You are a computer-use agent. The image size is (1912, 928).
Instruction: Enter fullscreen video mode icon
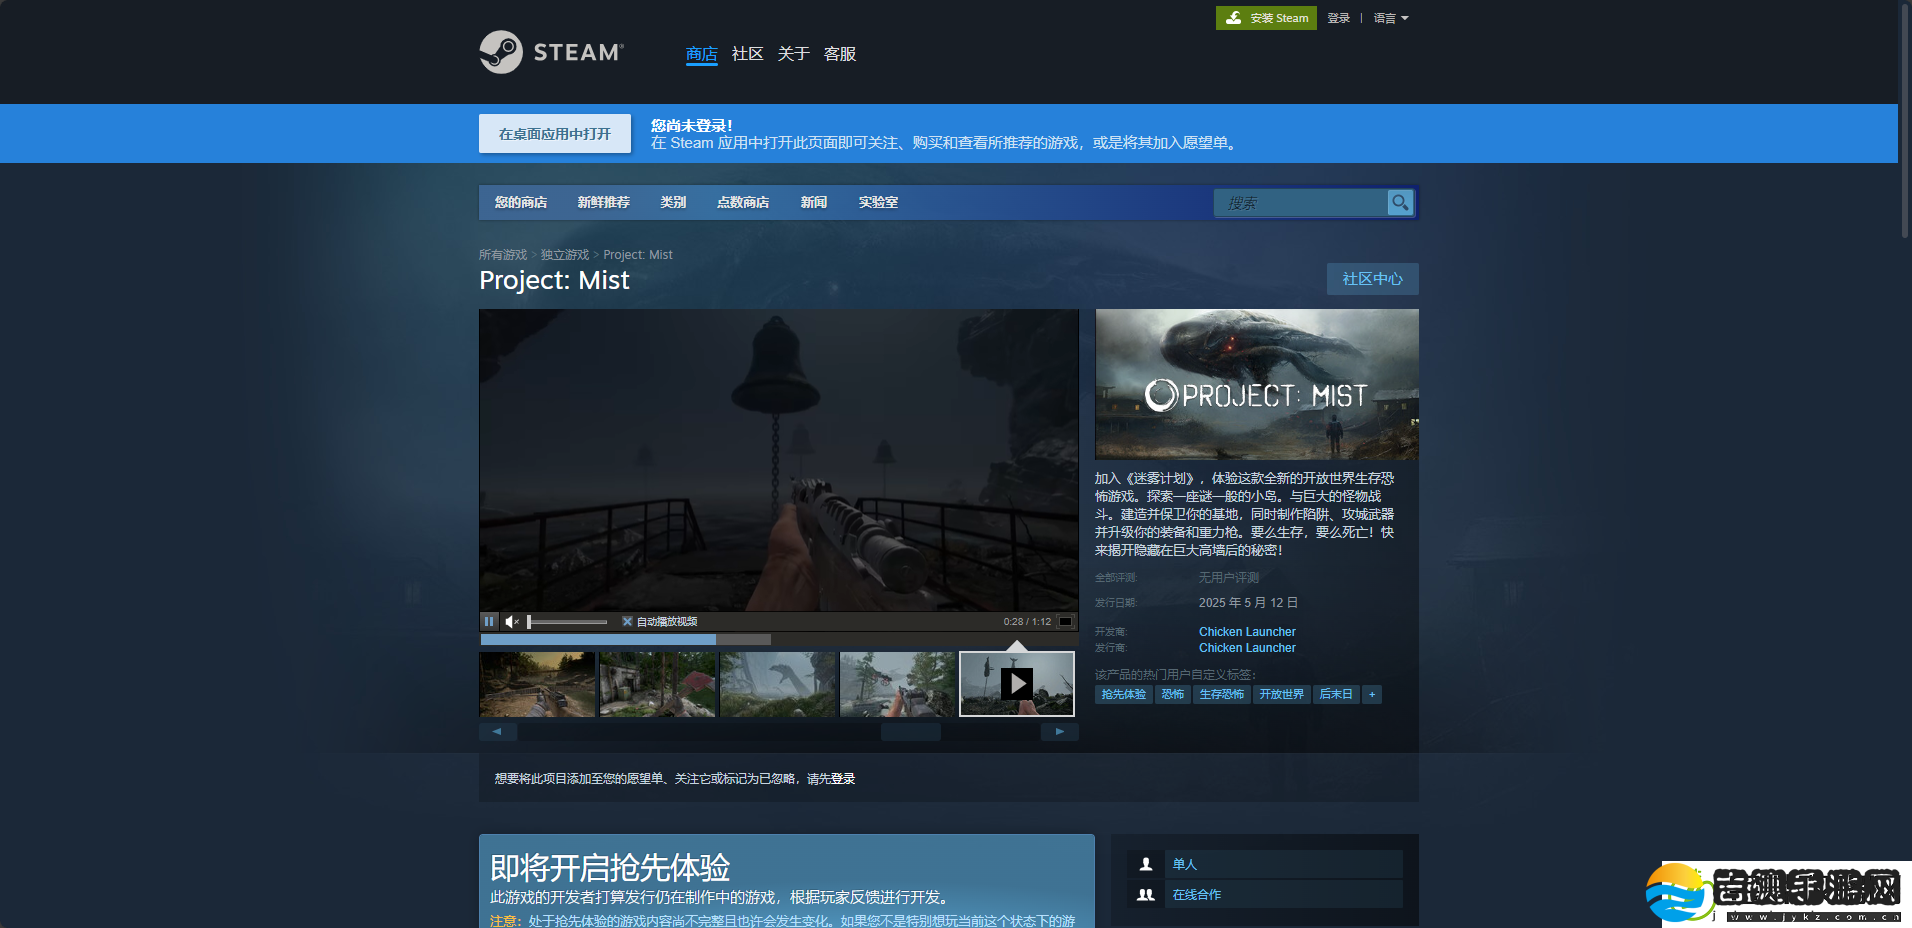(x=1066, y=621)
